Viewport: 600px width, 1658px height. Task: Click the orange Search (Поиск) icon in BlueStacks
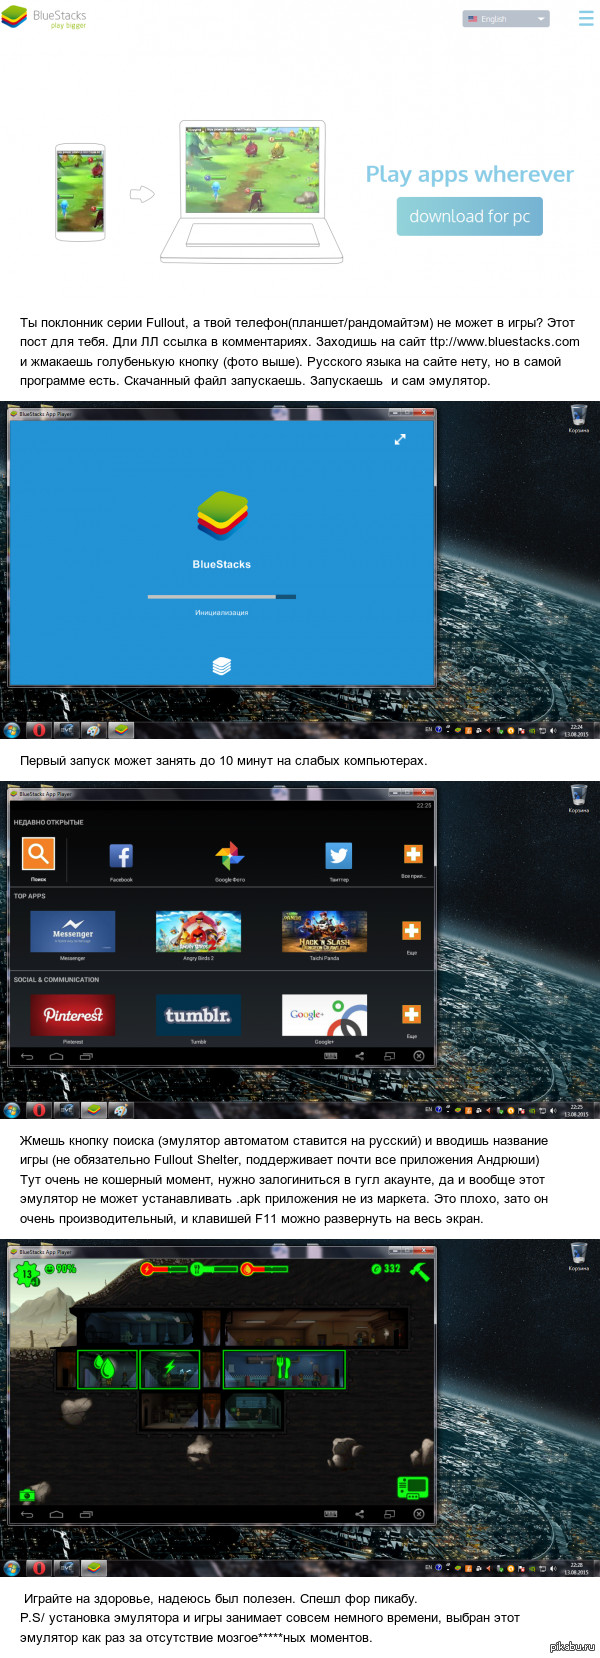click(38, 853)
